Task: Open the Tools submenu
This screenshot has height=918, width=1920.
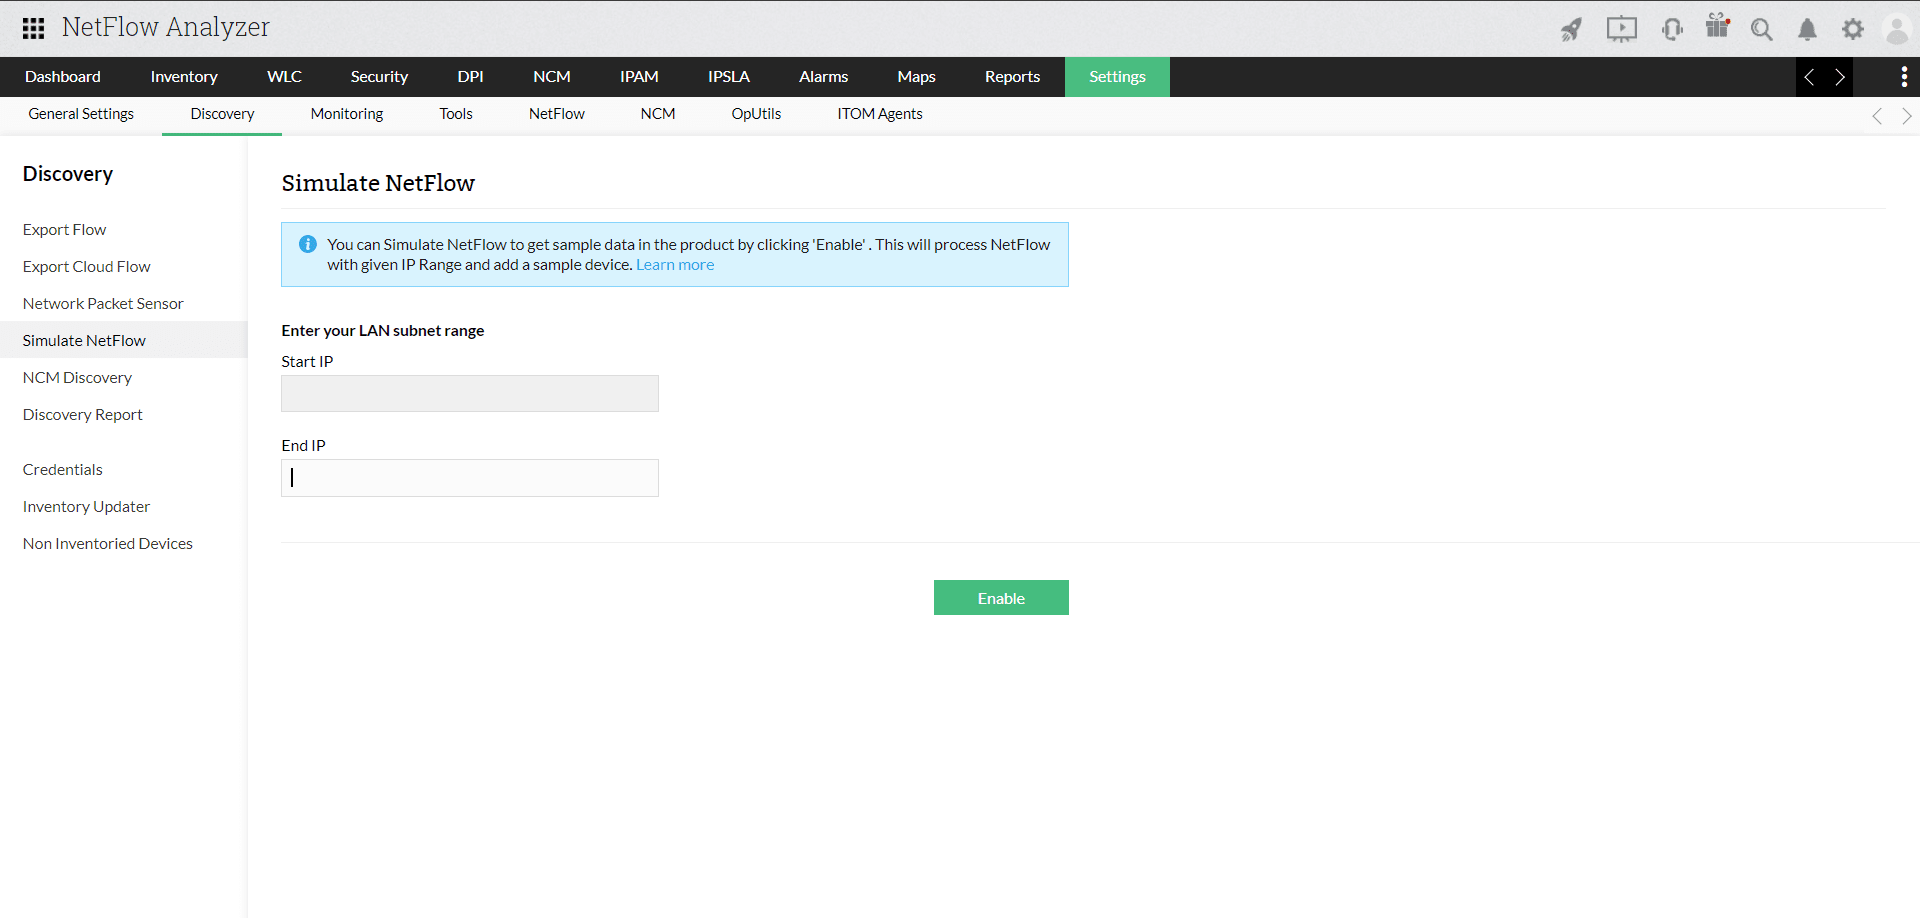Action: [456, 114]
